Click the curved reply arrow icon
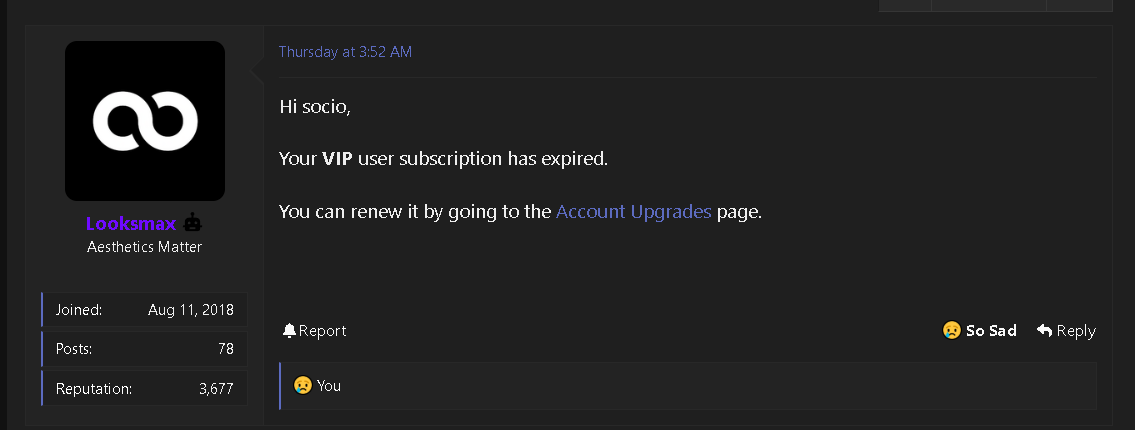This screenshot has height=430, width=1135. tap(1044, 330)
